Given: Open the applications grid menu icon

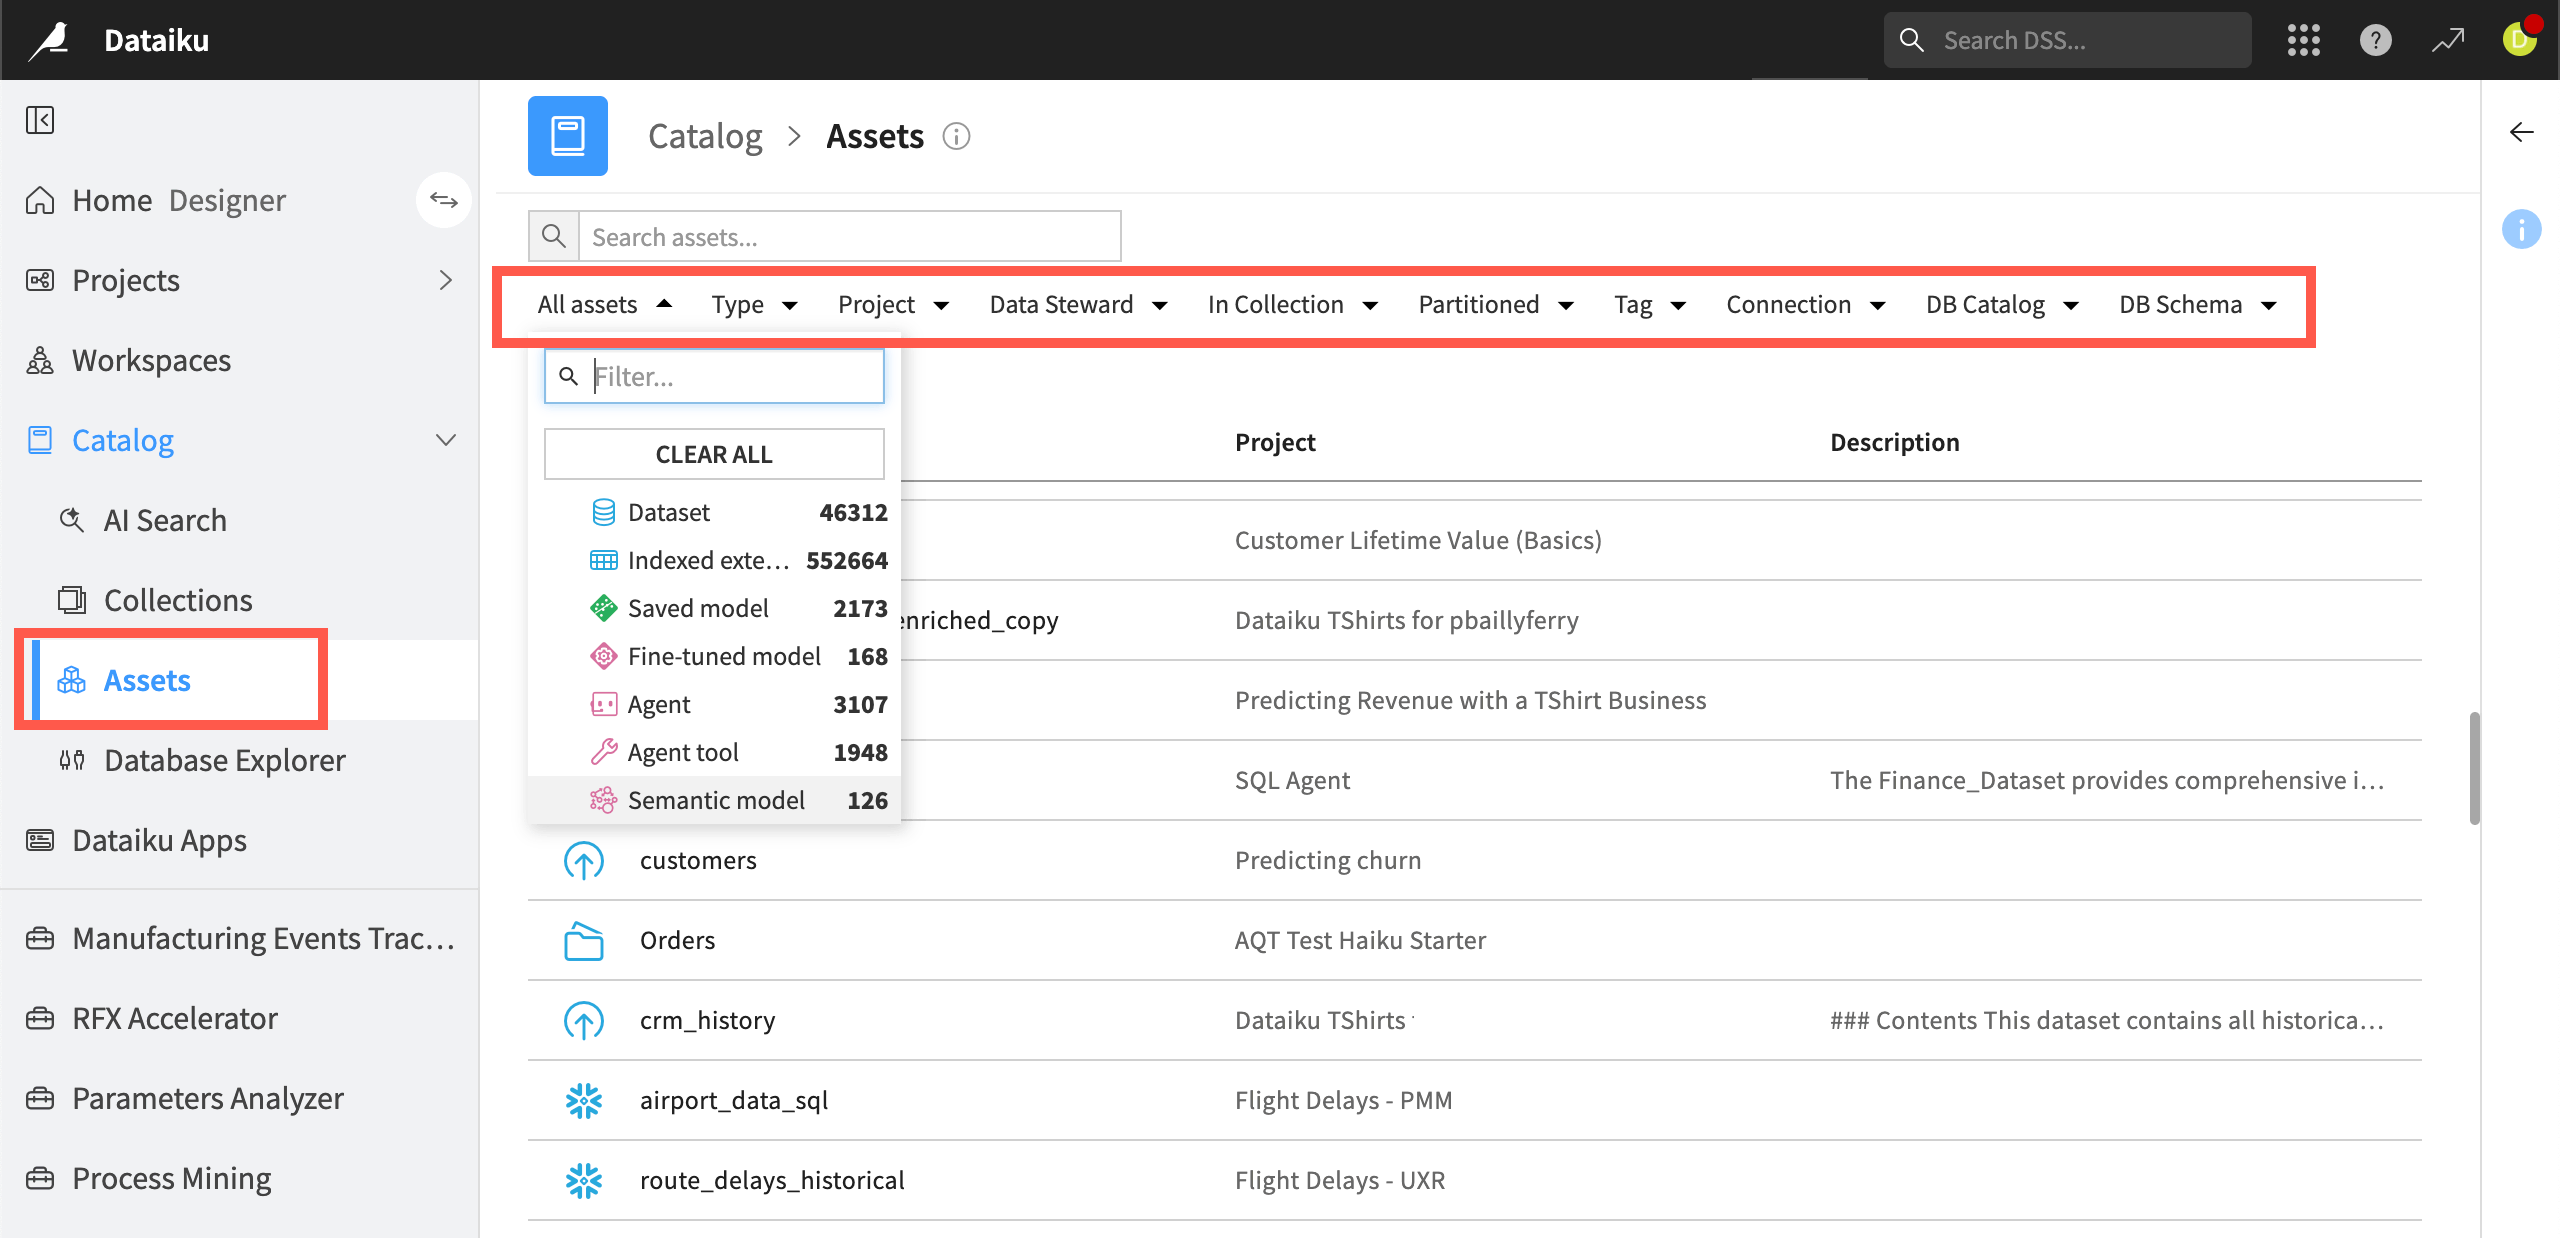Looking at the screenshot, I should (x=2304, y=40).
